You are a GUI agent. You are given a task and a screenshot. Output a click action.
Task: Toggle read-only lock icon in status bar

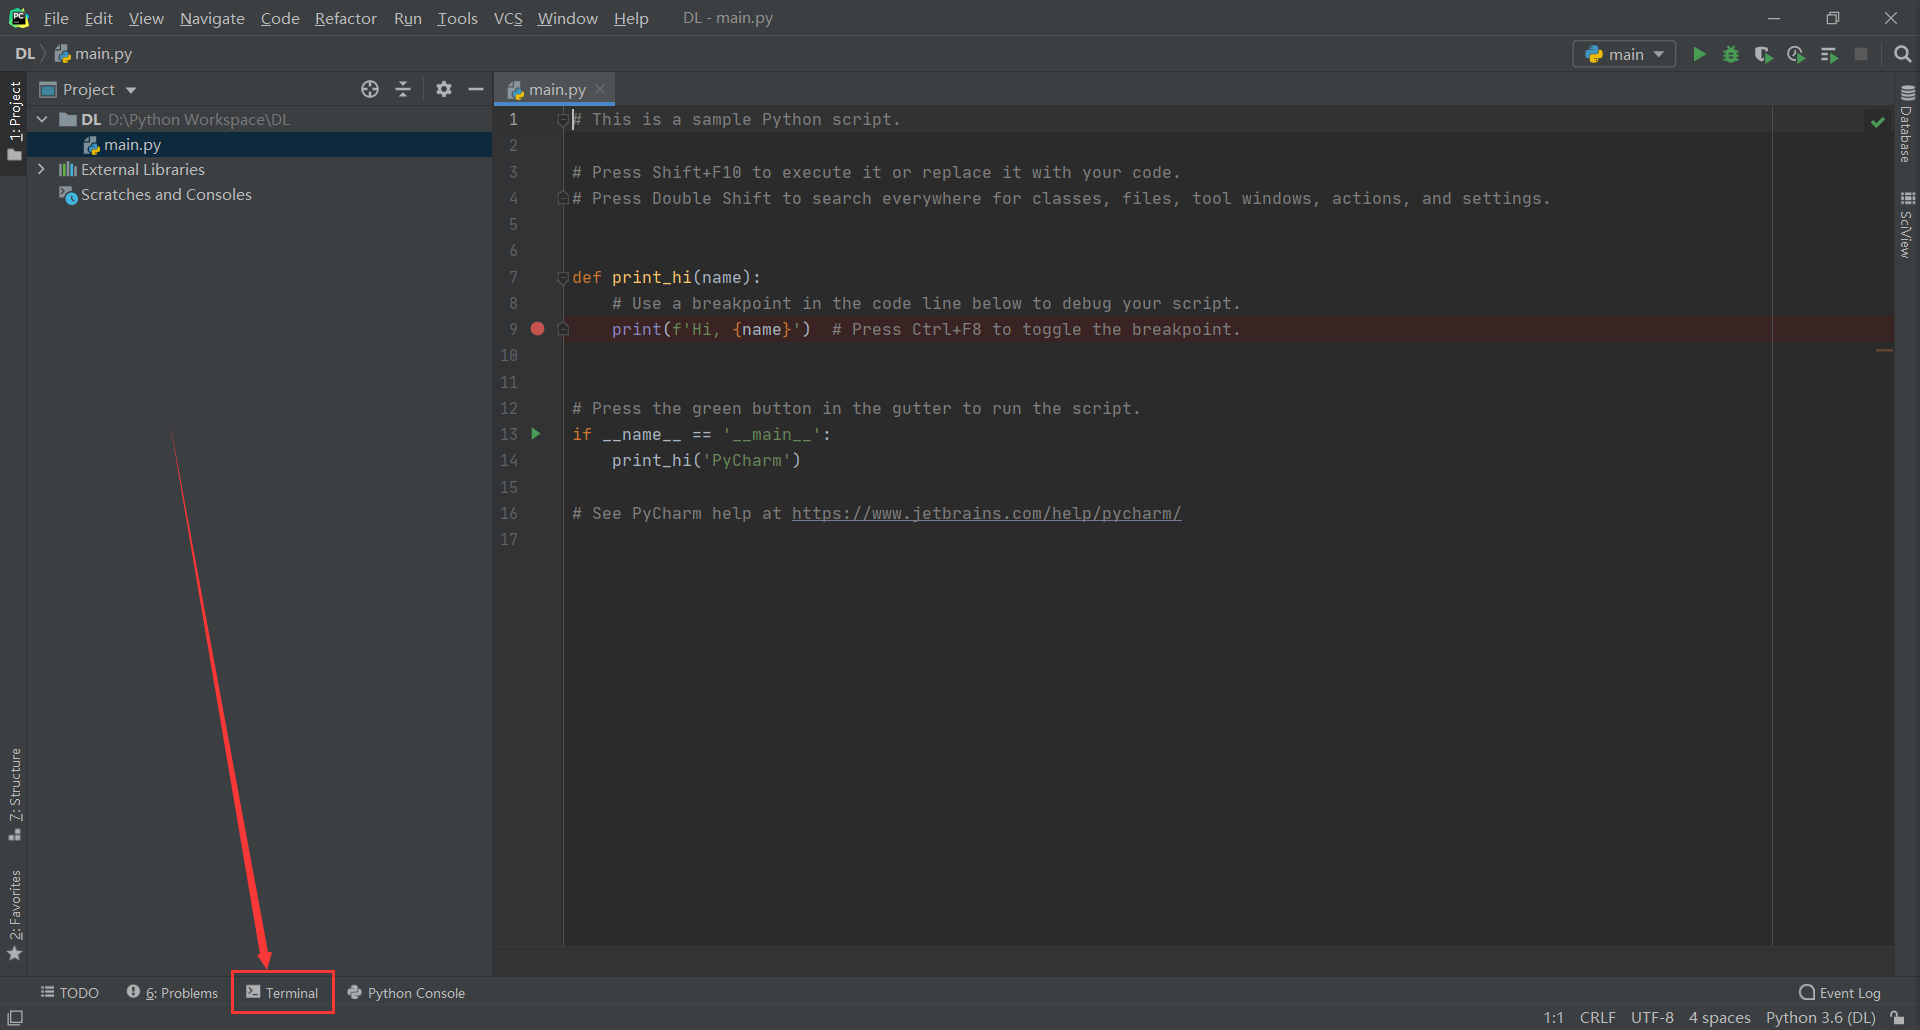(x=1897, y=1018)
